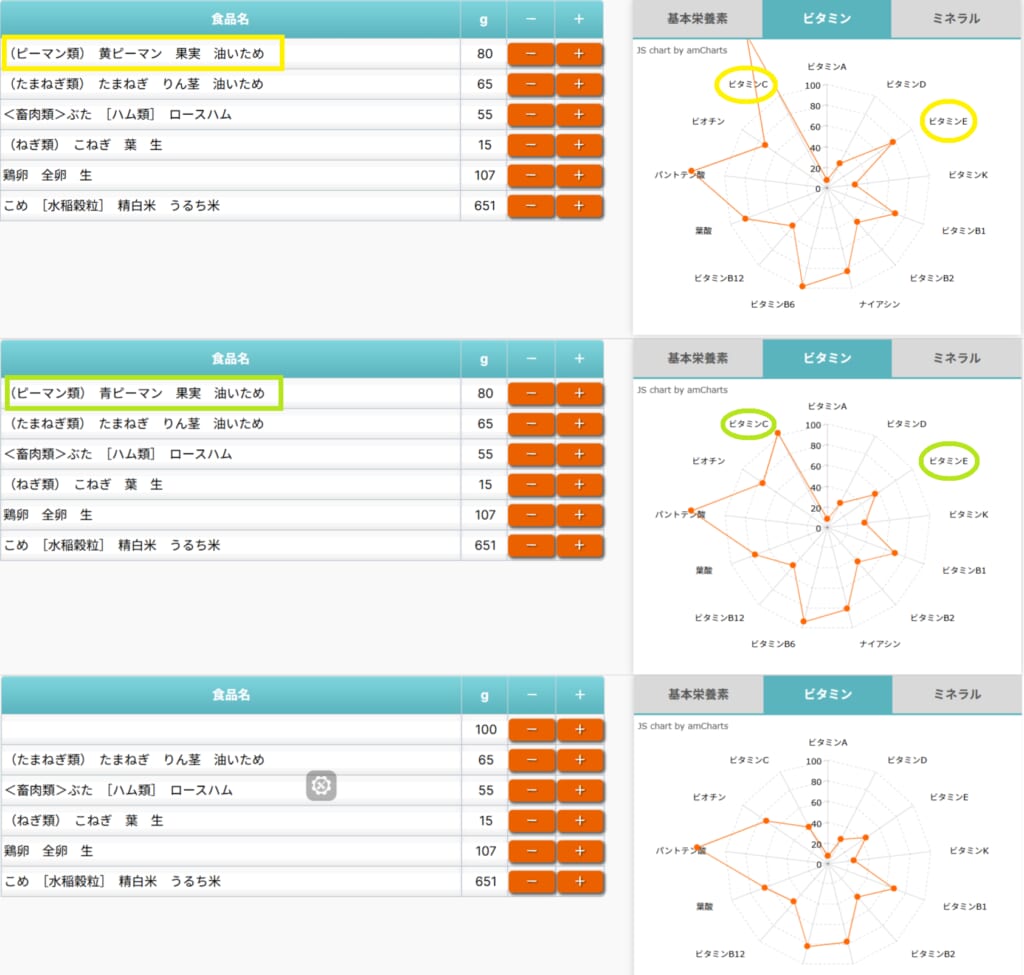Viewport: 1024px width, 975px height.
Task: In 青ピーマン table, decrease たまねぎ grams
Action: coord(532,424)
